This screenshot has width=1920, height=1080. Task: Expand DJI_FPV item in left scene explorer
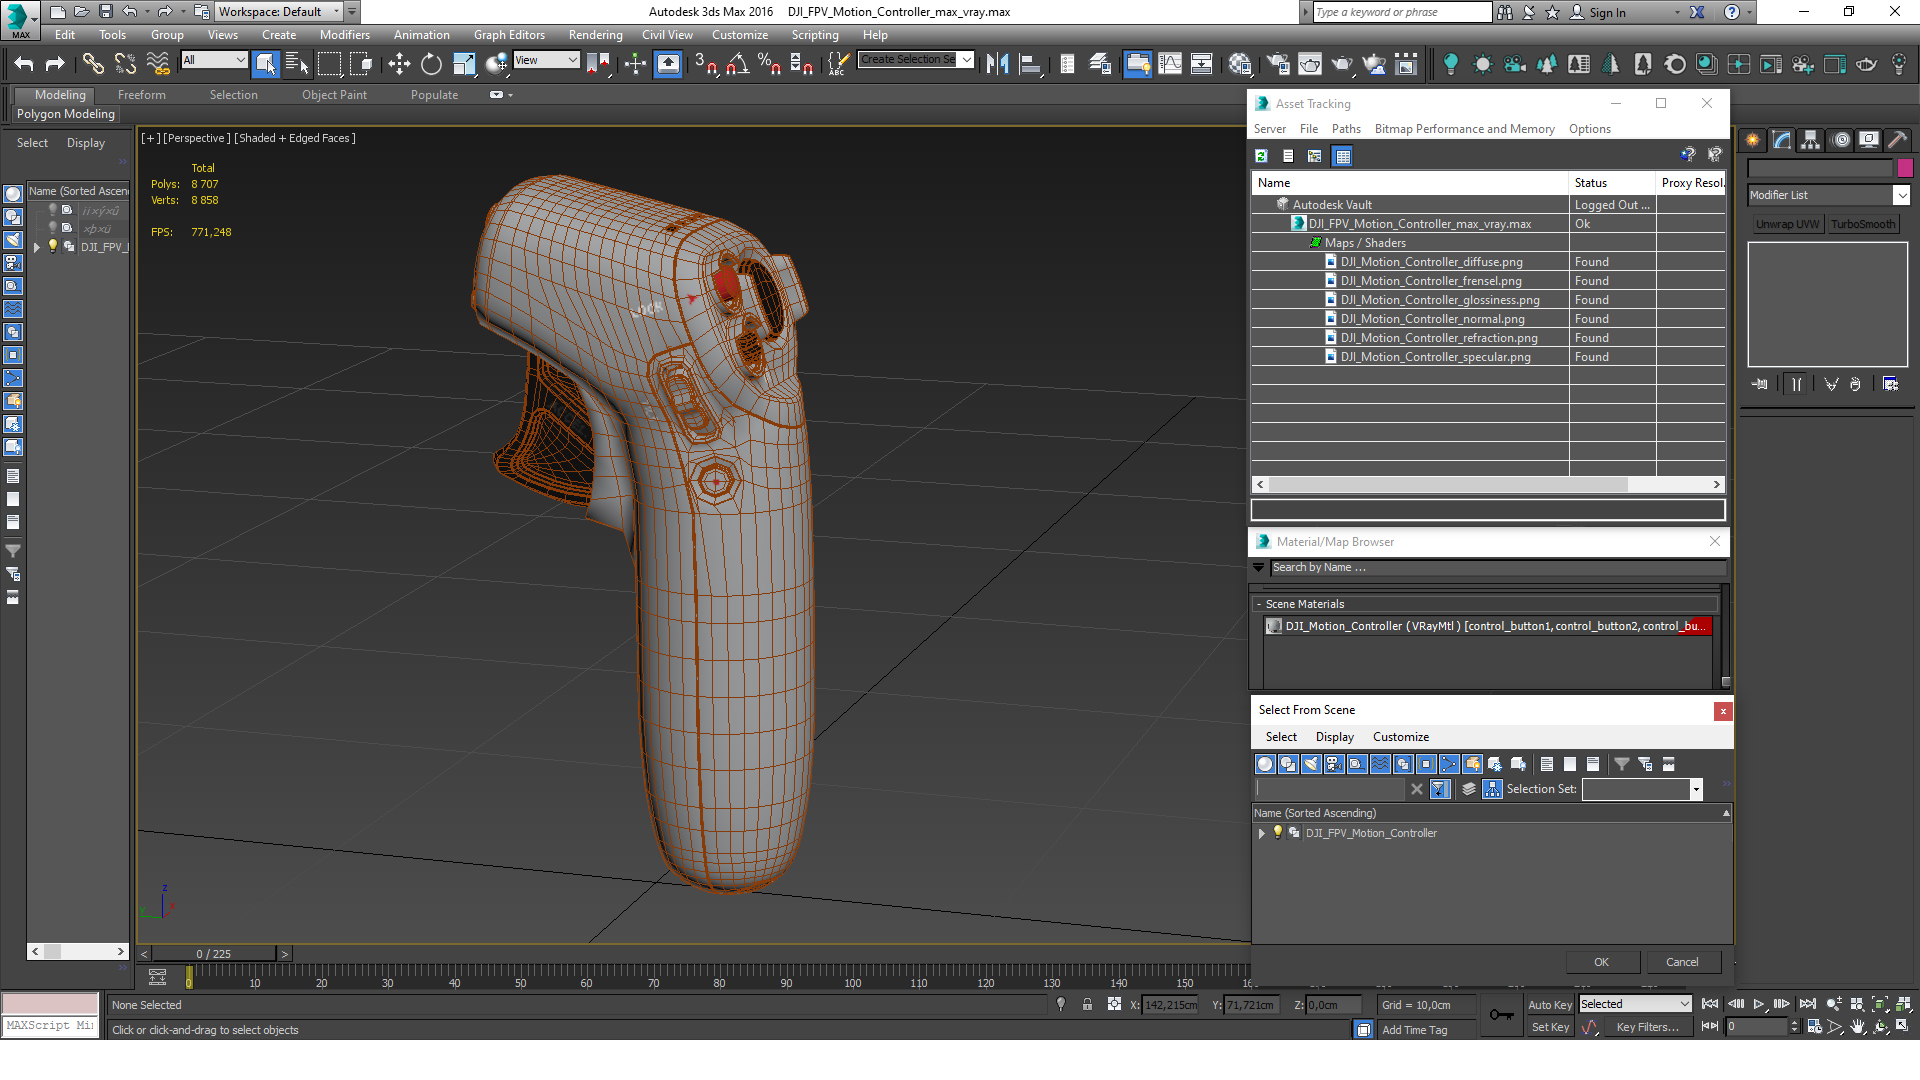click(37, 247)
